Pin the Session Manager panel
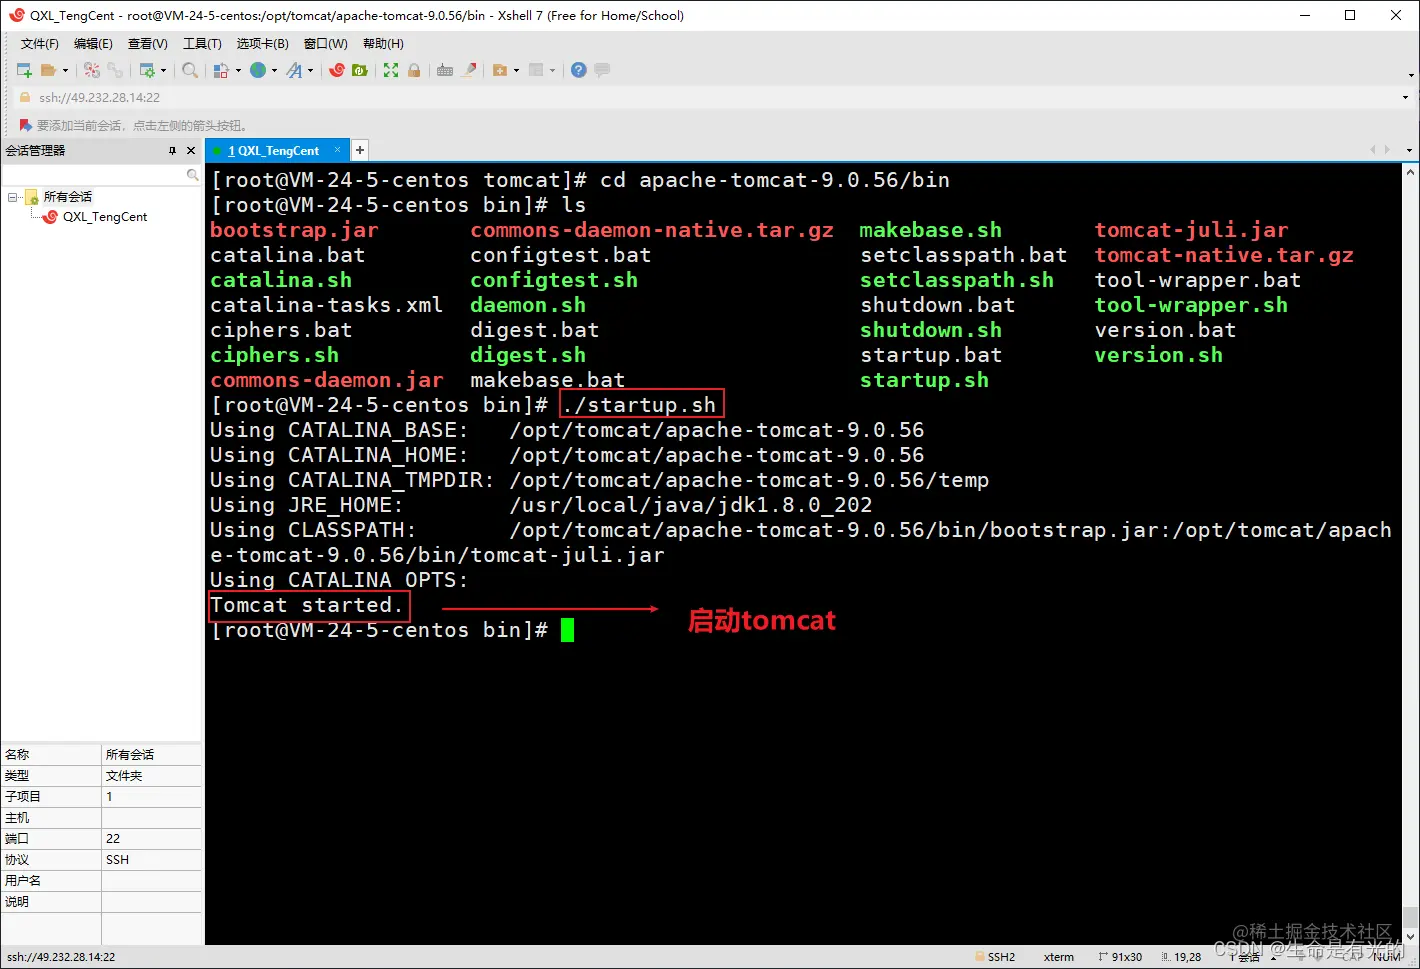1420x969 pixels. pyautogui.click(x=172, y=151)
